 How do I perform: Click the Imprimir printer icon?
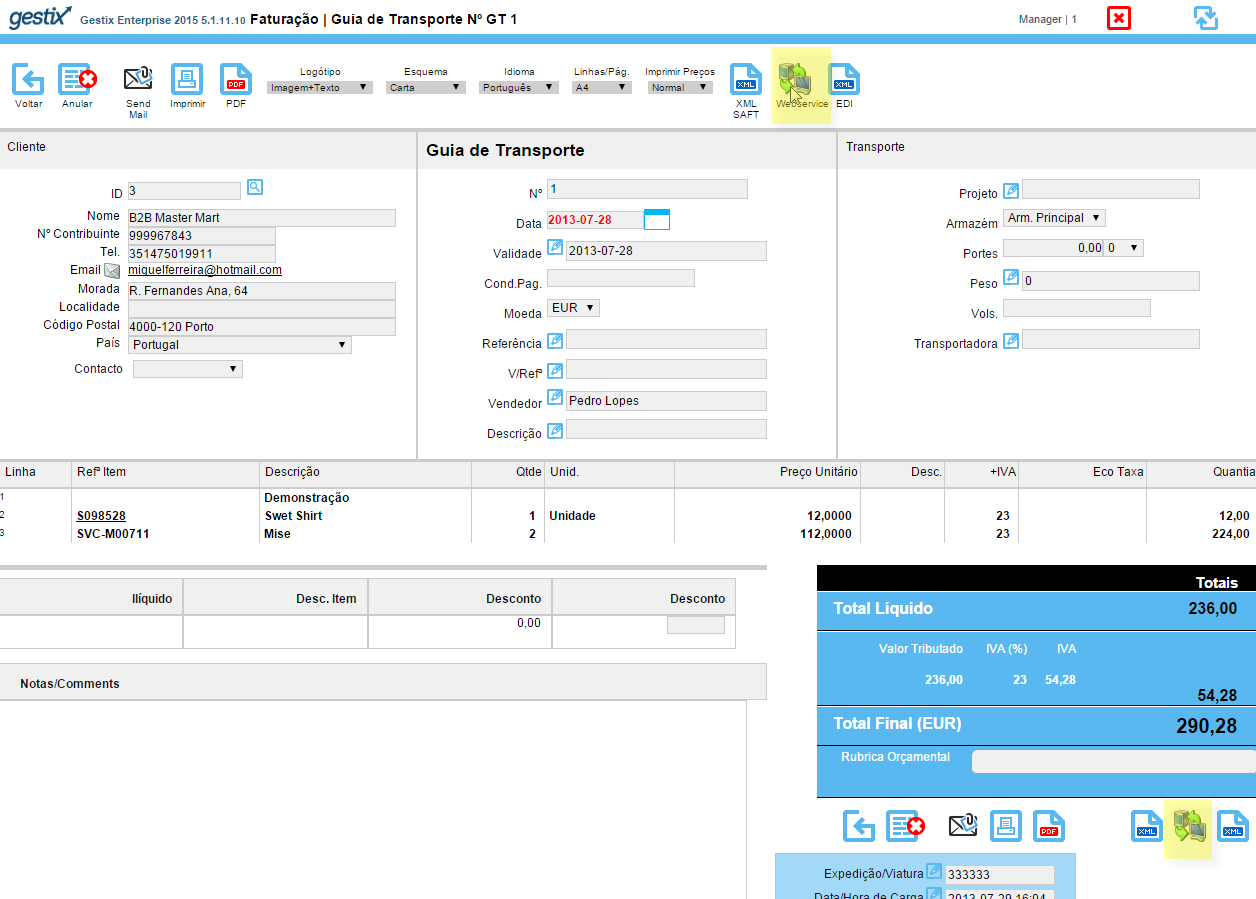187,79
